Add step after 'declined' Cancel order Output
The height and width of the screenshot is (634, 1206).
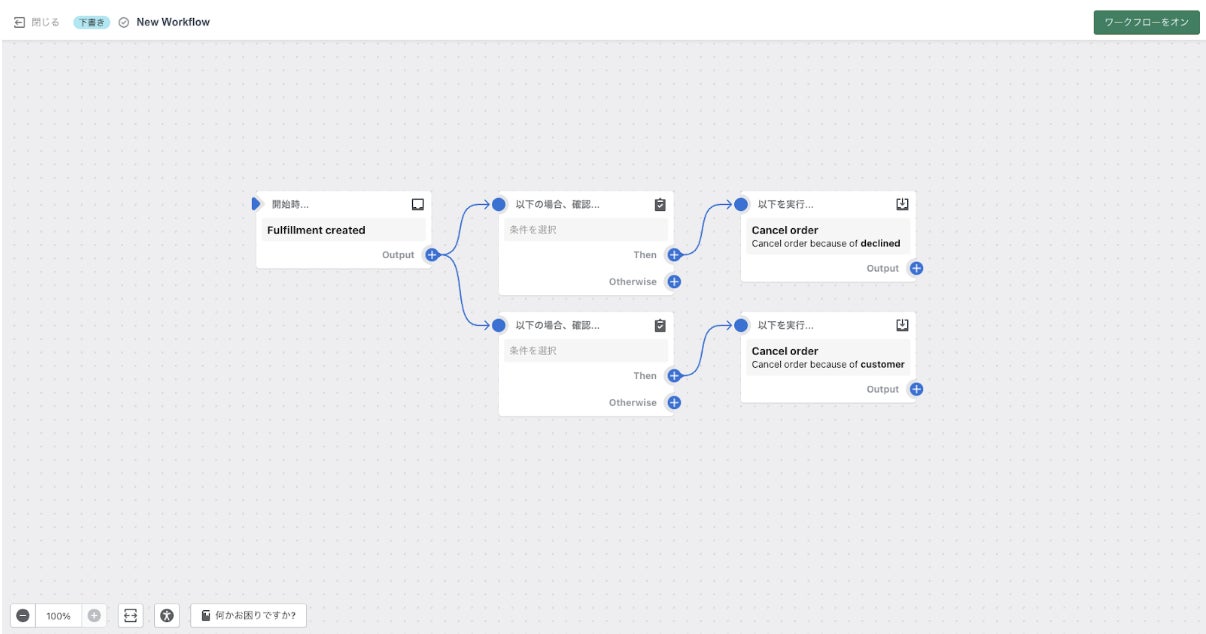click(x=916, y=268)
